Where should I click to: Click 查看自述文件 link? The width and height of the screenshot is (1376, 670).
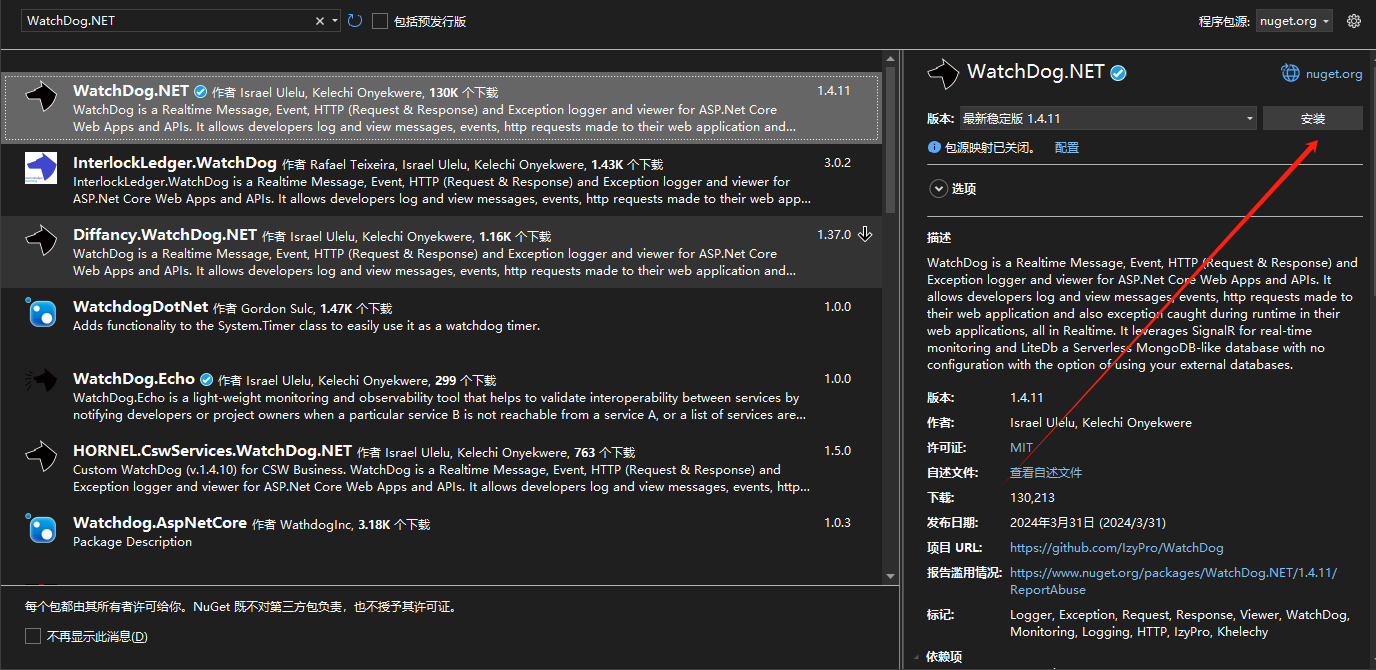(1046, 472)
